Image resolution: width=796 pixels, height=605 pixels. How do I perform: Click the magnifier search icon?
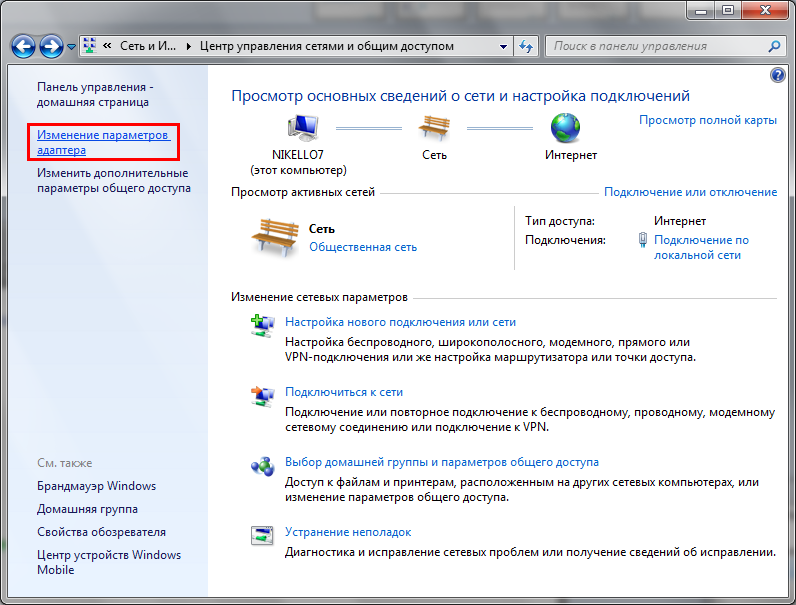coord(774,46)
